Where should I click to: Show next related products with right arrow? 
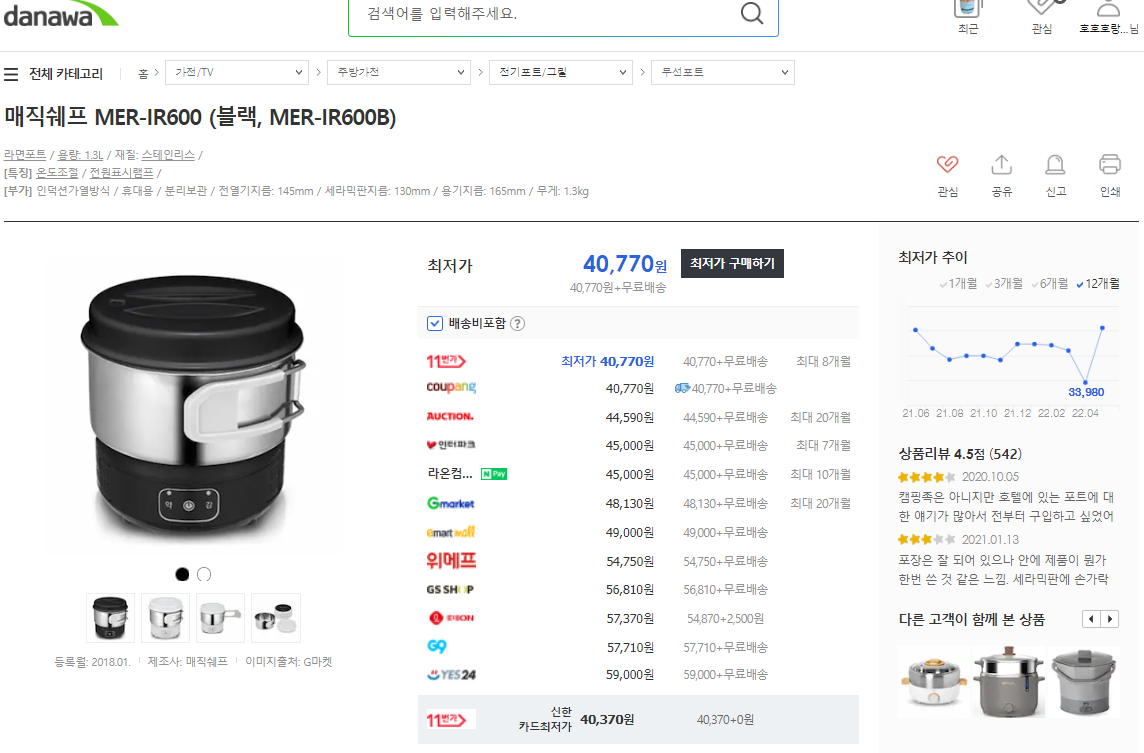point(1110,619)
